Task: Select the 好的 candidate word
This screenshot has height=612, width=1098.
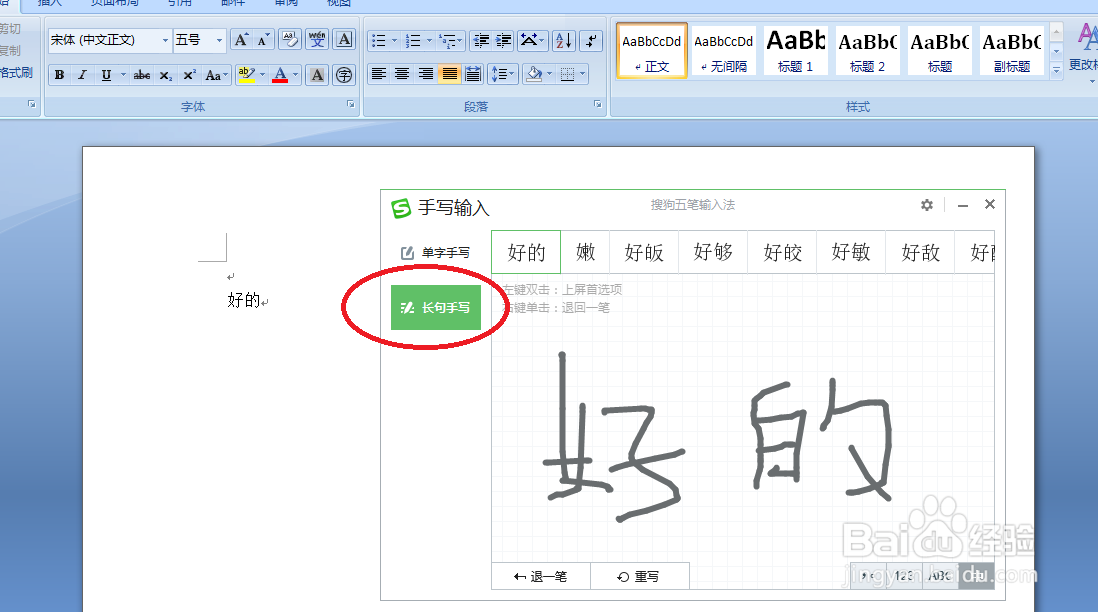Action: coord(526,252)
